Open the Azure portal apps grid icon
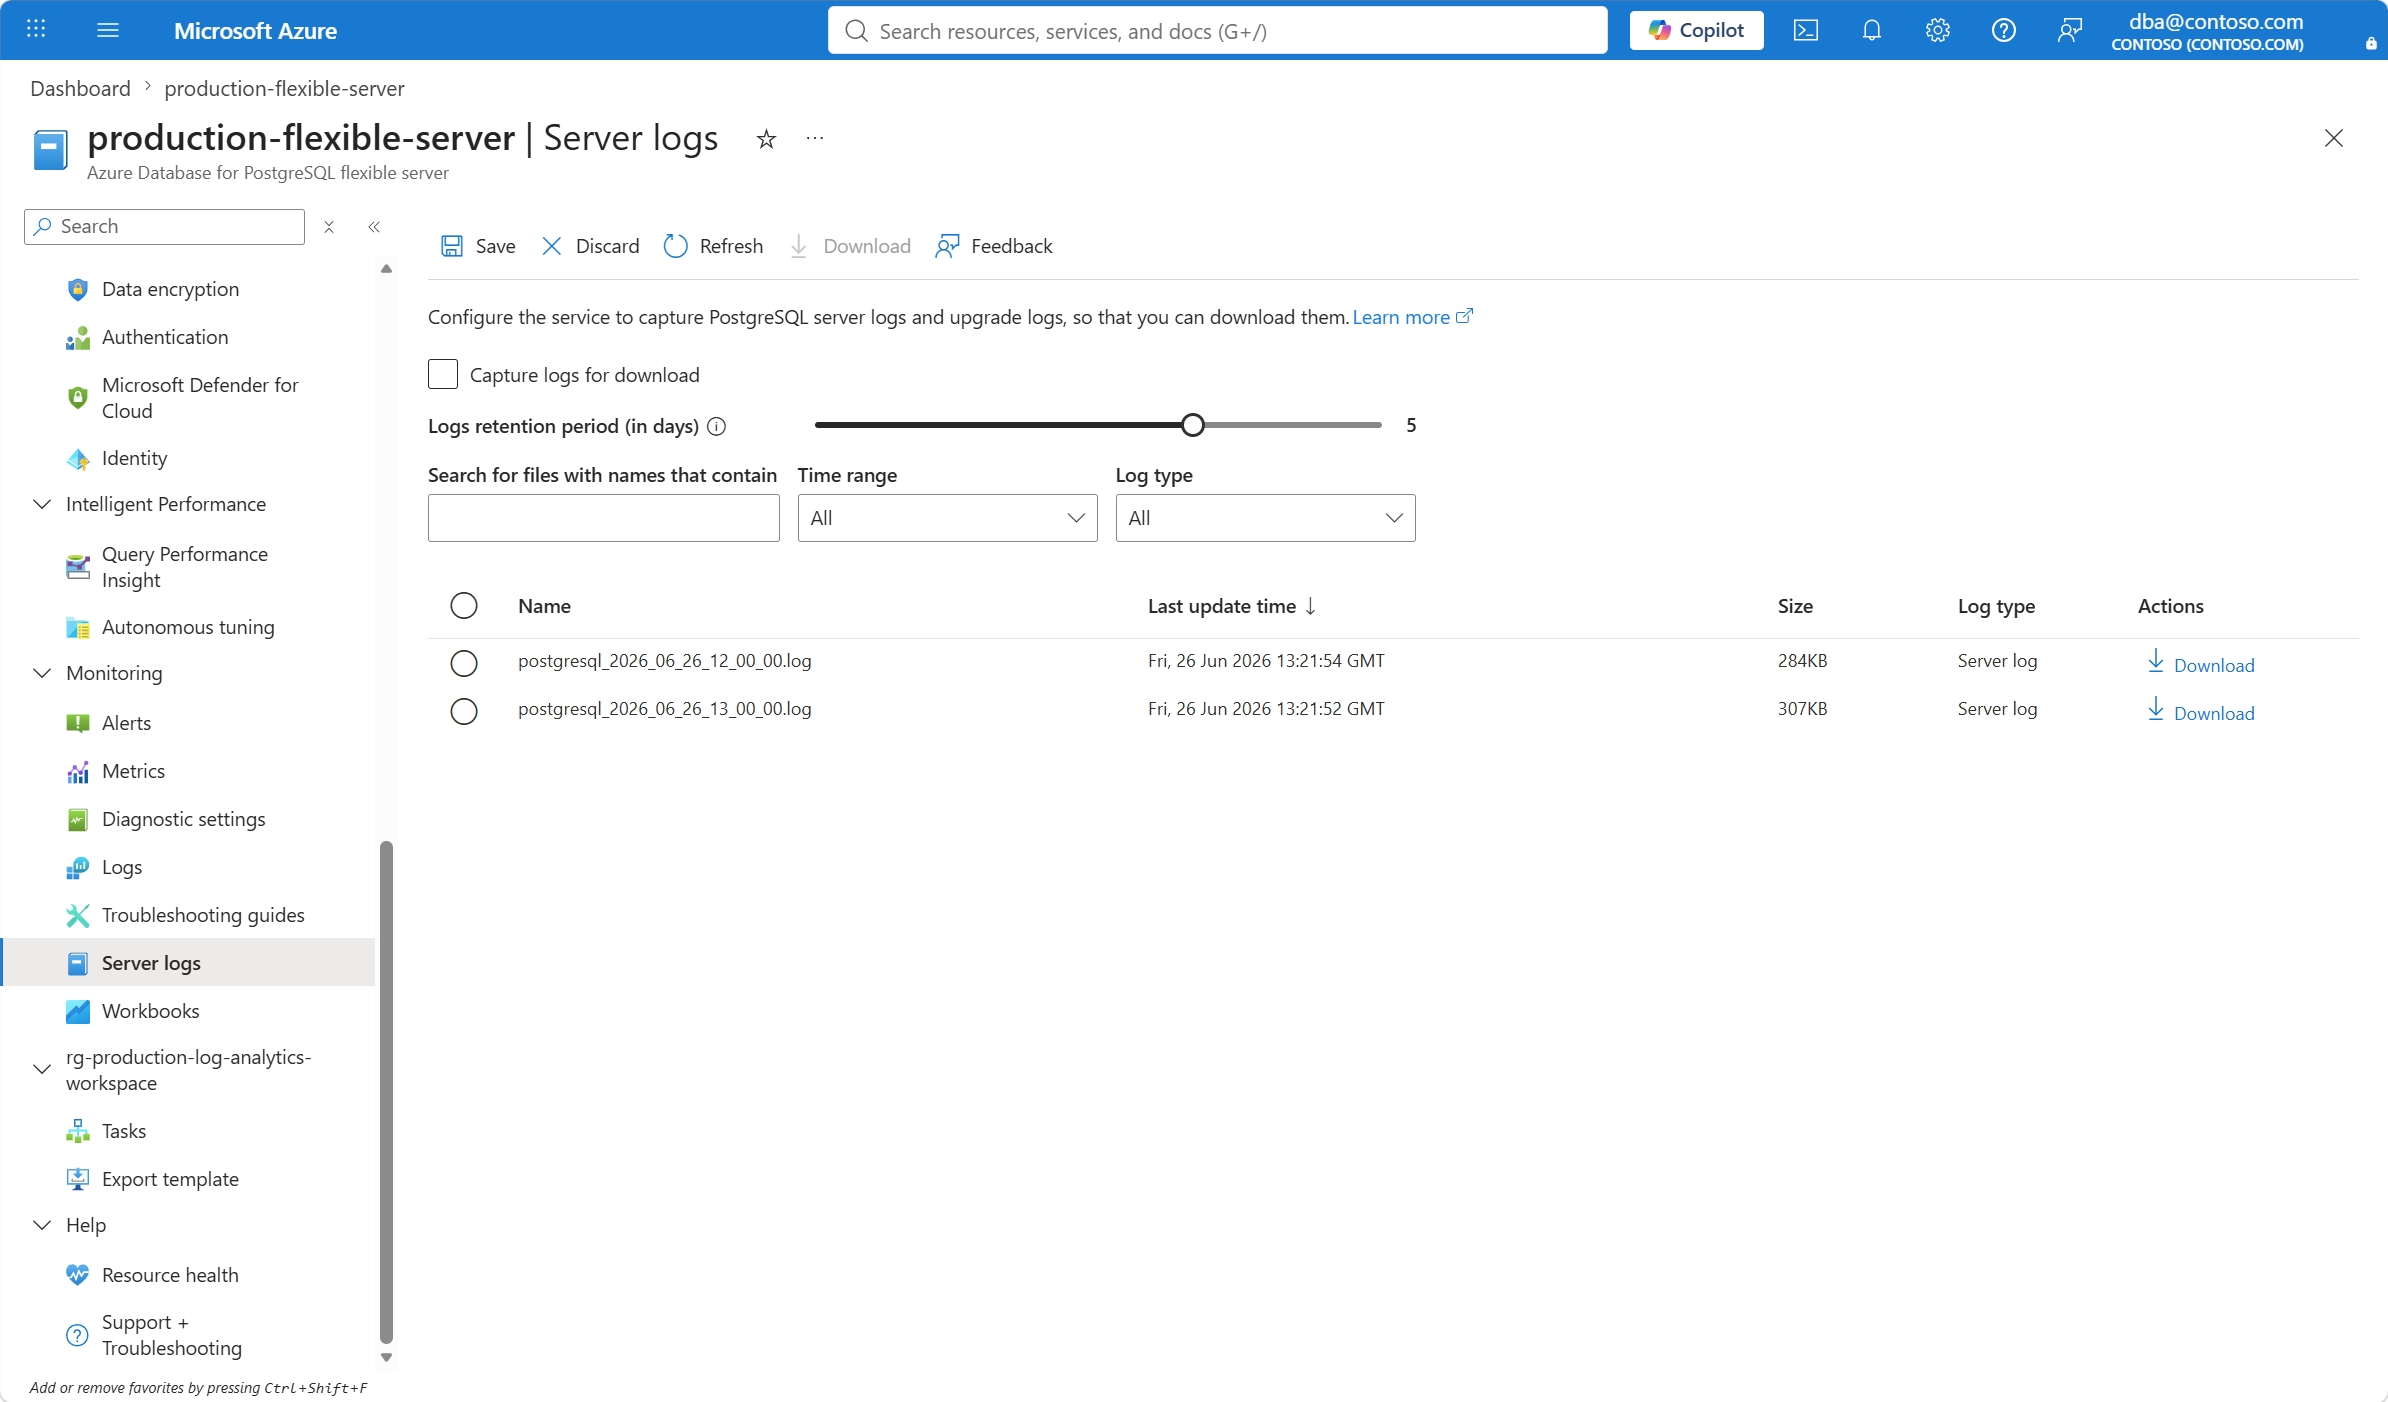The image size is (2388, 1402). pyautogui.click(x=36, y=29)
